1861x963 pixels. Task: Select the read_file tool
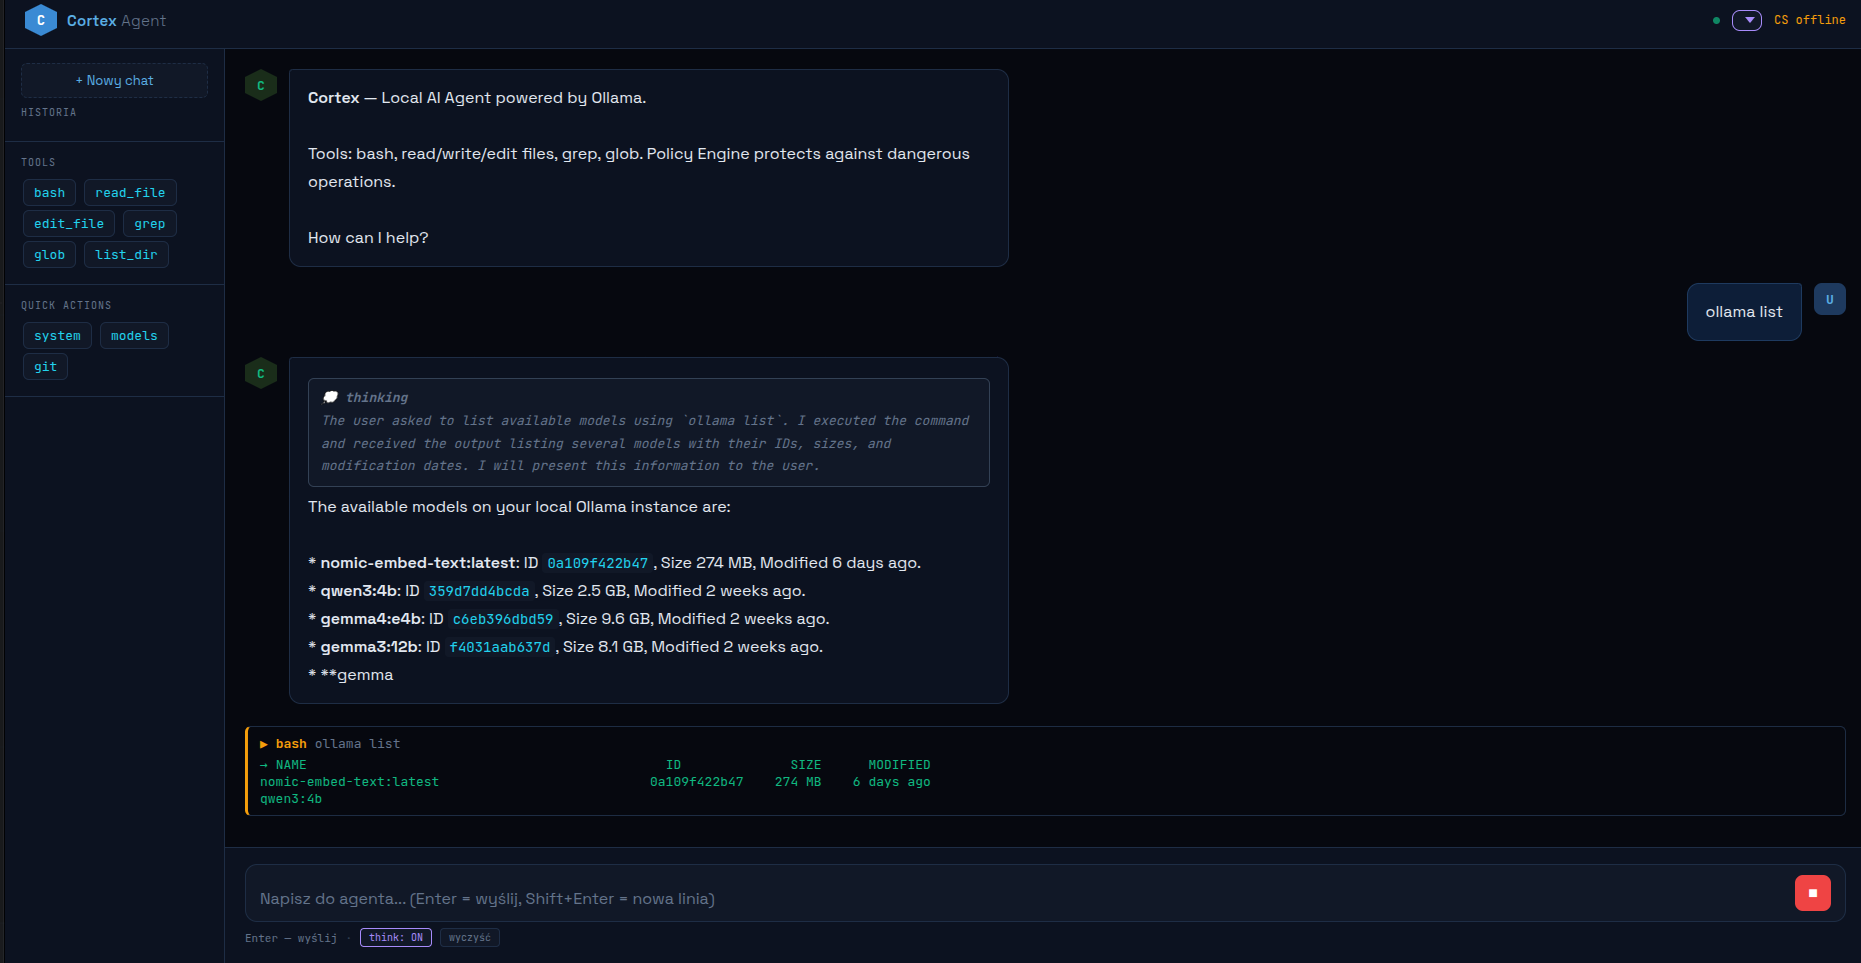click(x=130, y=192)
